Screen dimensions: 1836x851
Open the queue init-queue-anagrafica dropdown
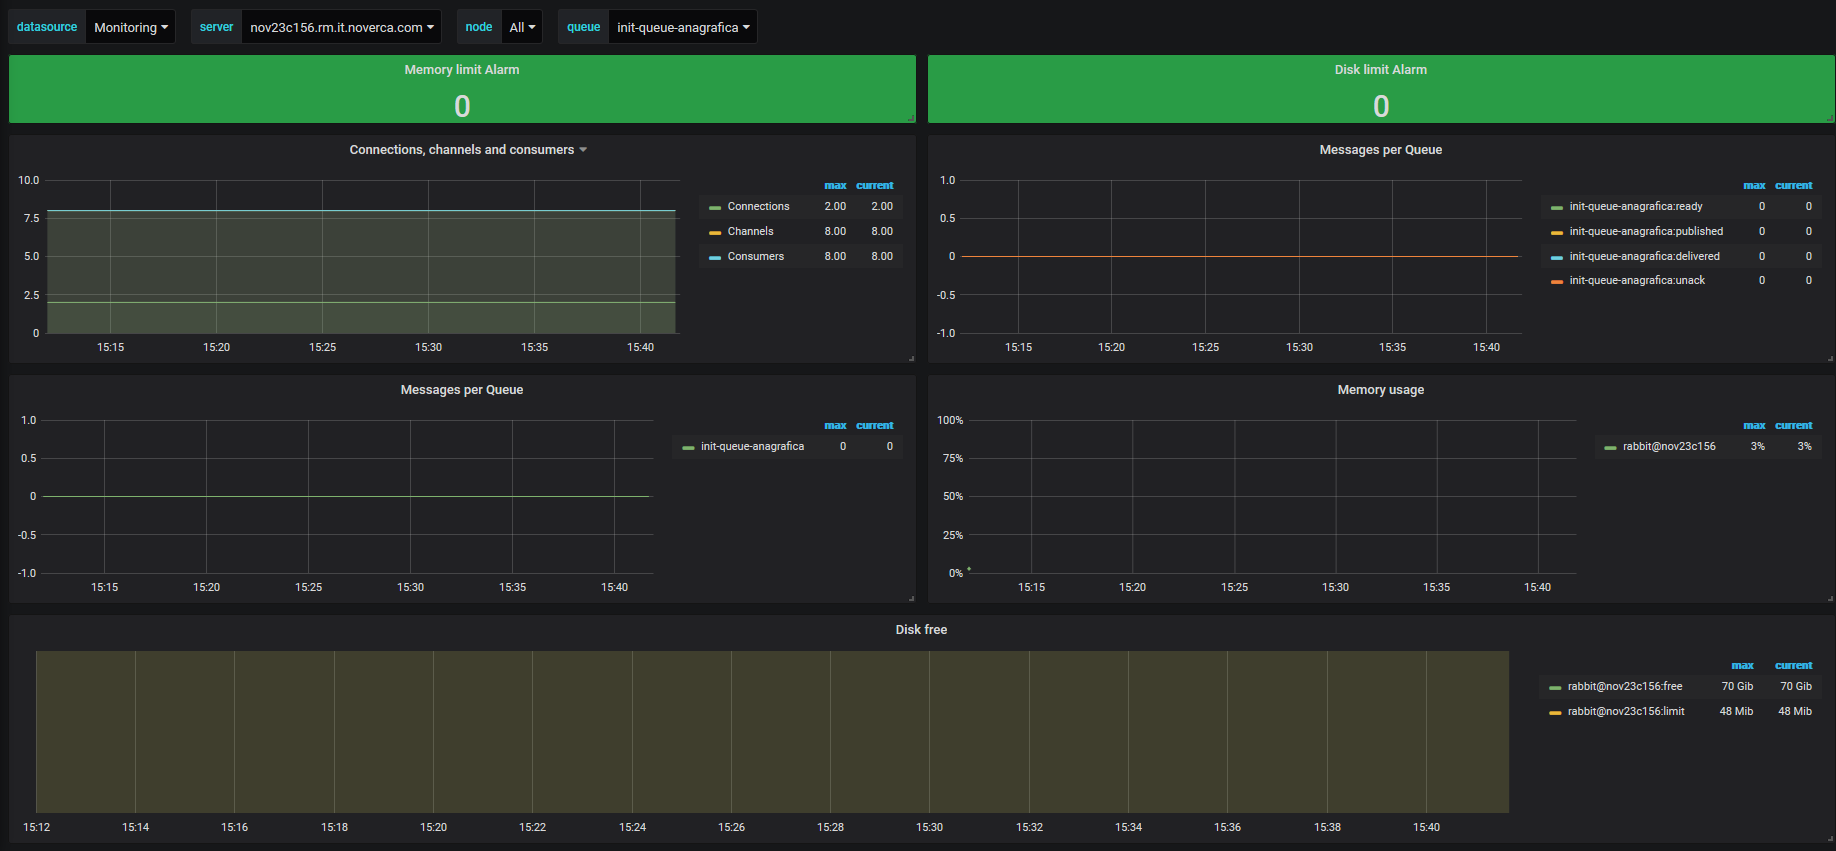pos(683,27)
